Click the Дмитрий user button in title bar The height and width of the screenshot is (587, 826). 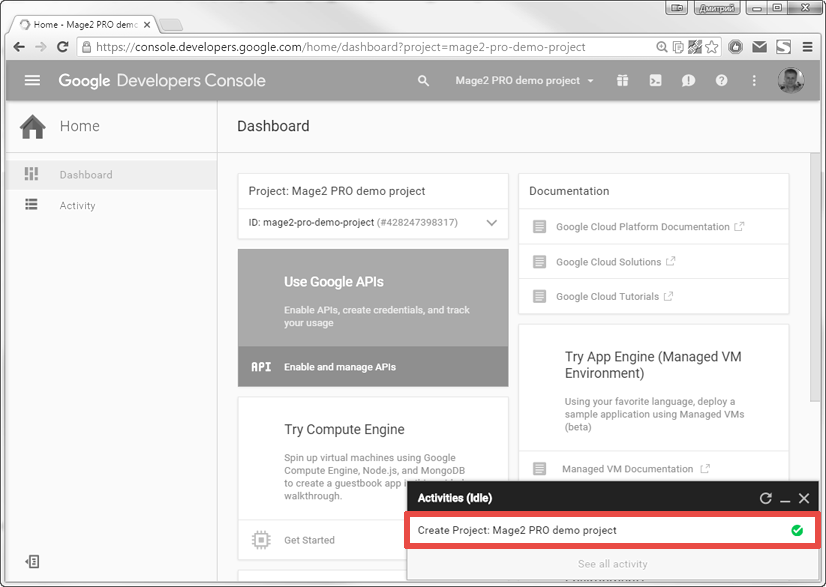717,8
